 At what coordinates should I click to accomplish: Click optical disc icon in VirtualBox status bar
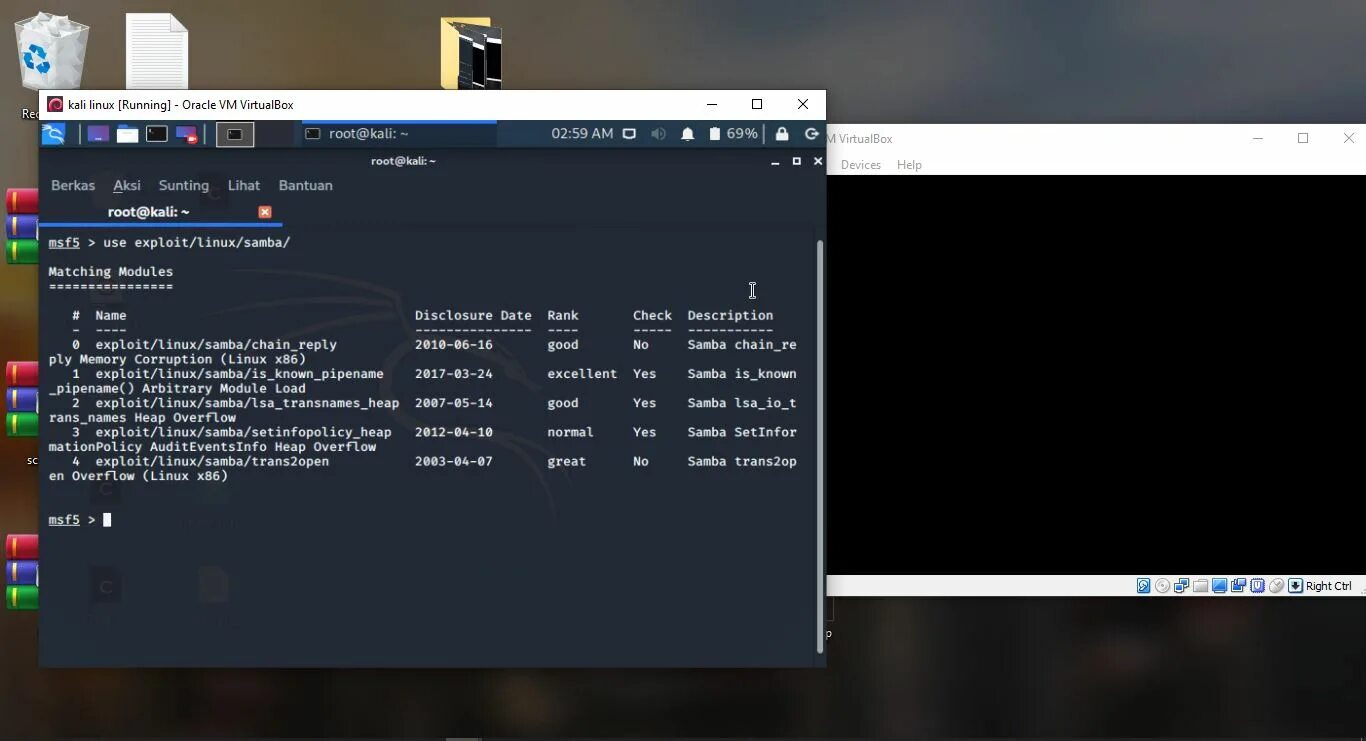coord(1162,586)
